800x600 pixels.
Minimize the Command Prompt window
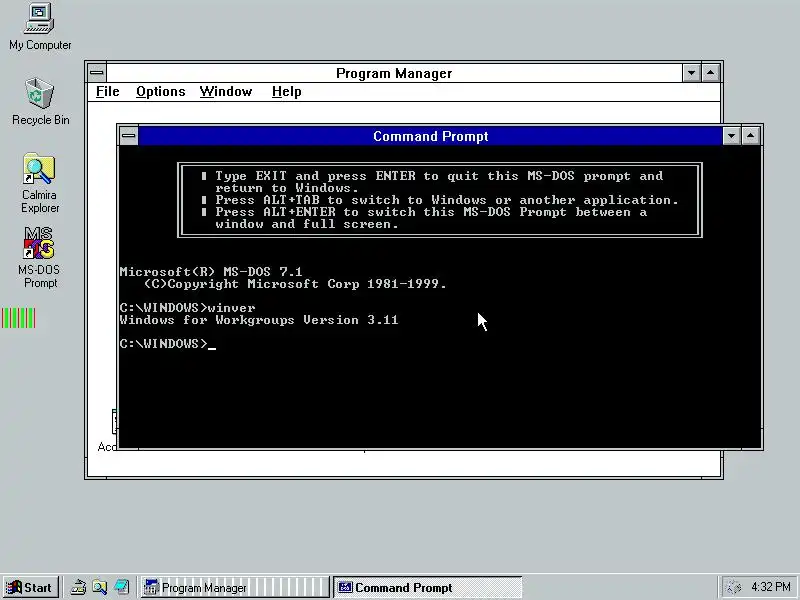click(731, 136)
